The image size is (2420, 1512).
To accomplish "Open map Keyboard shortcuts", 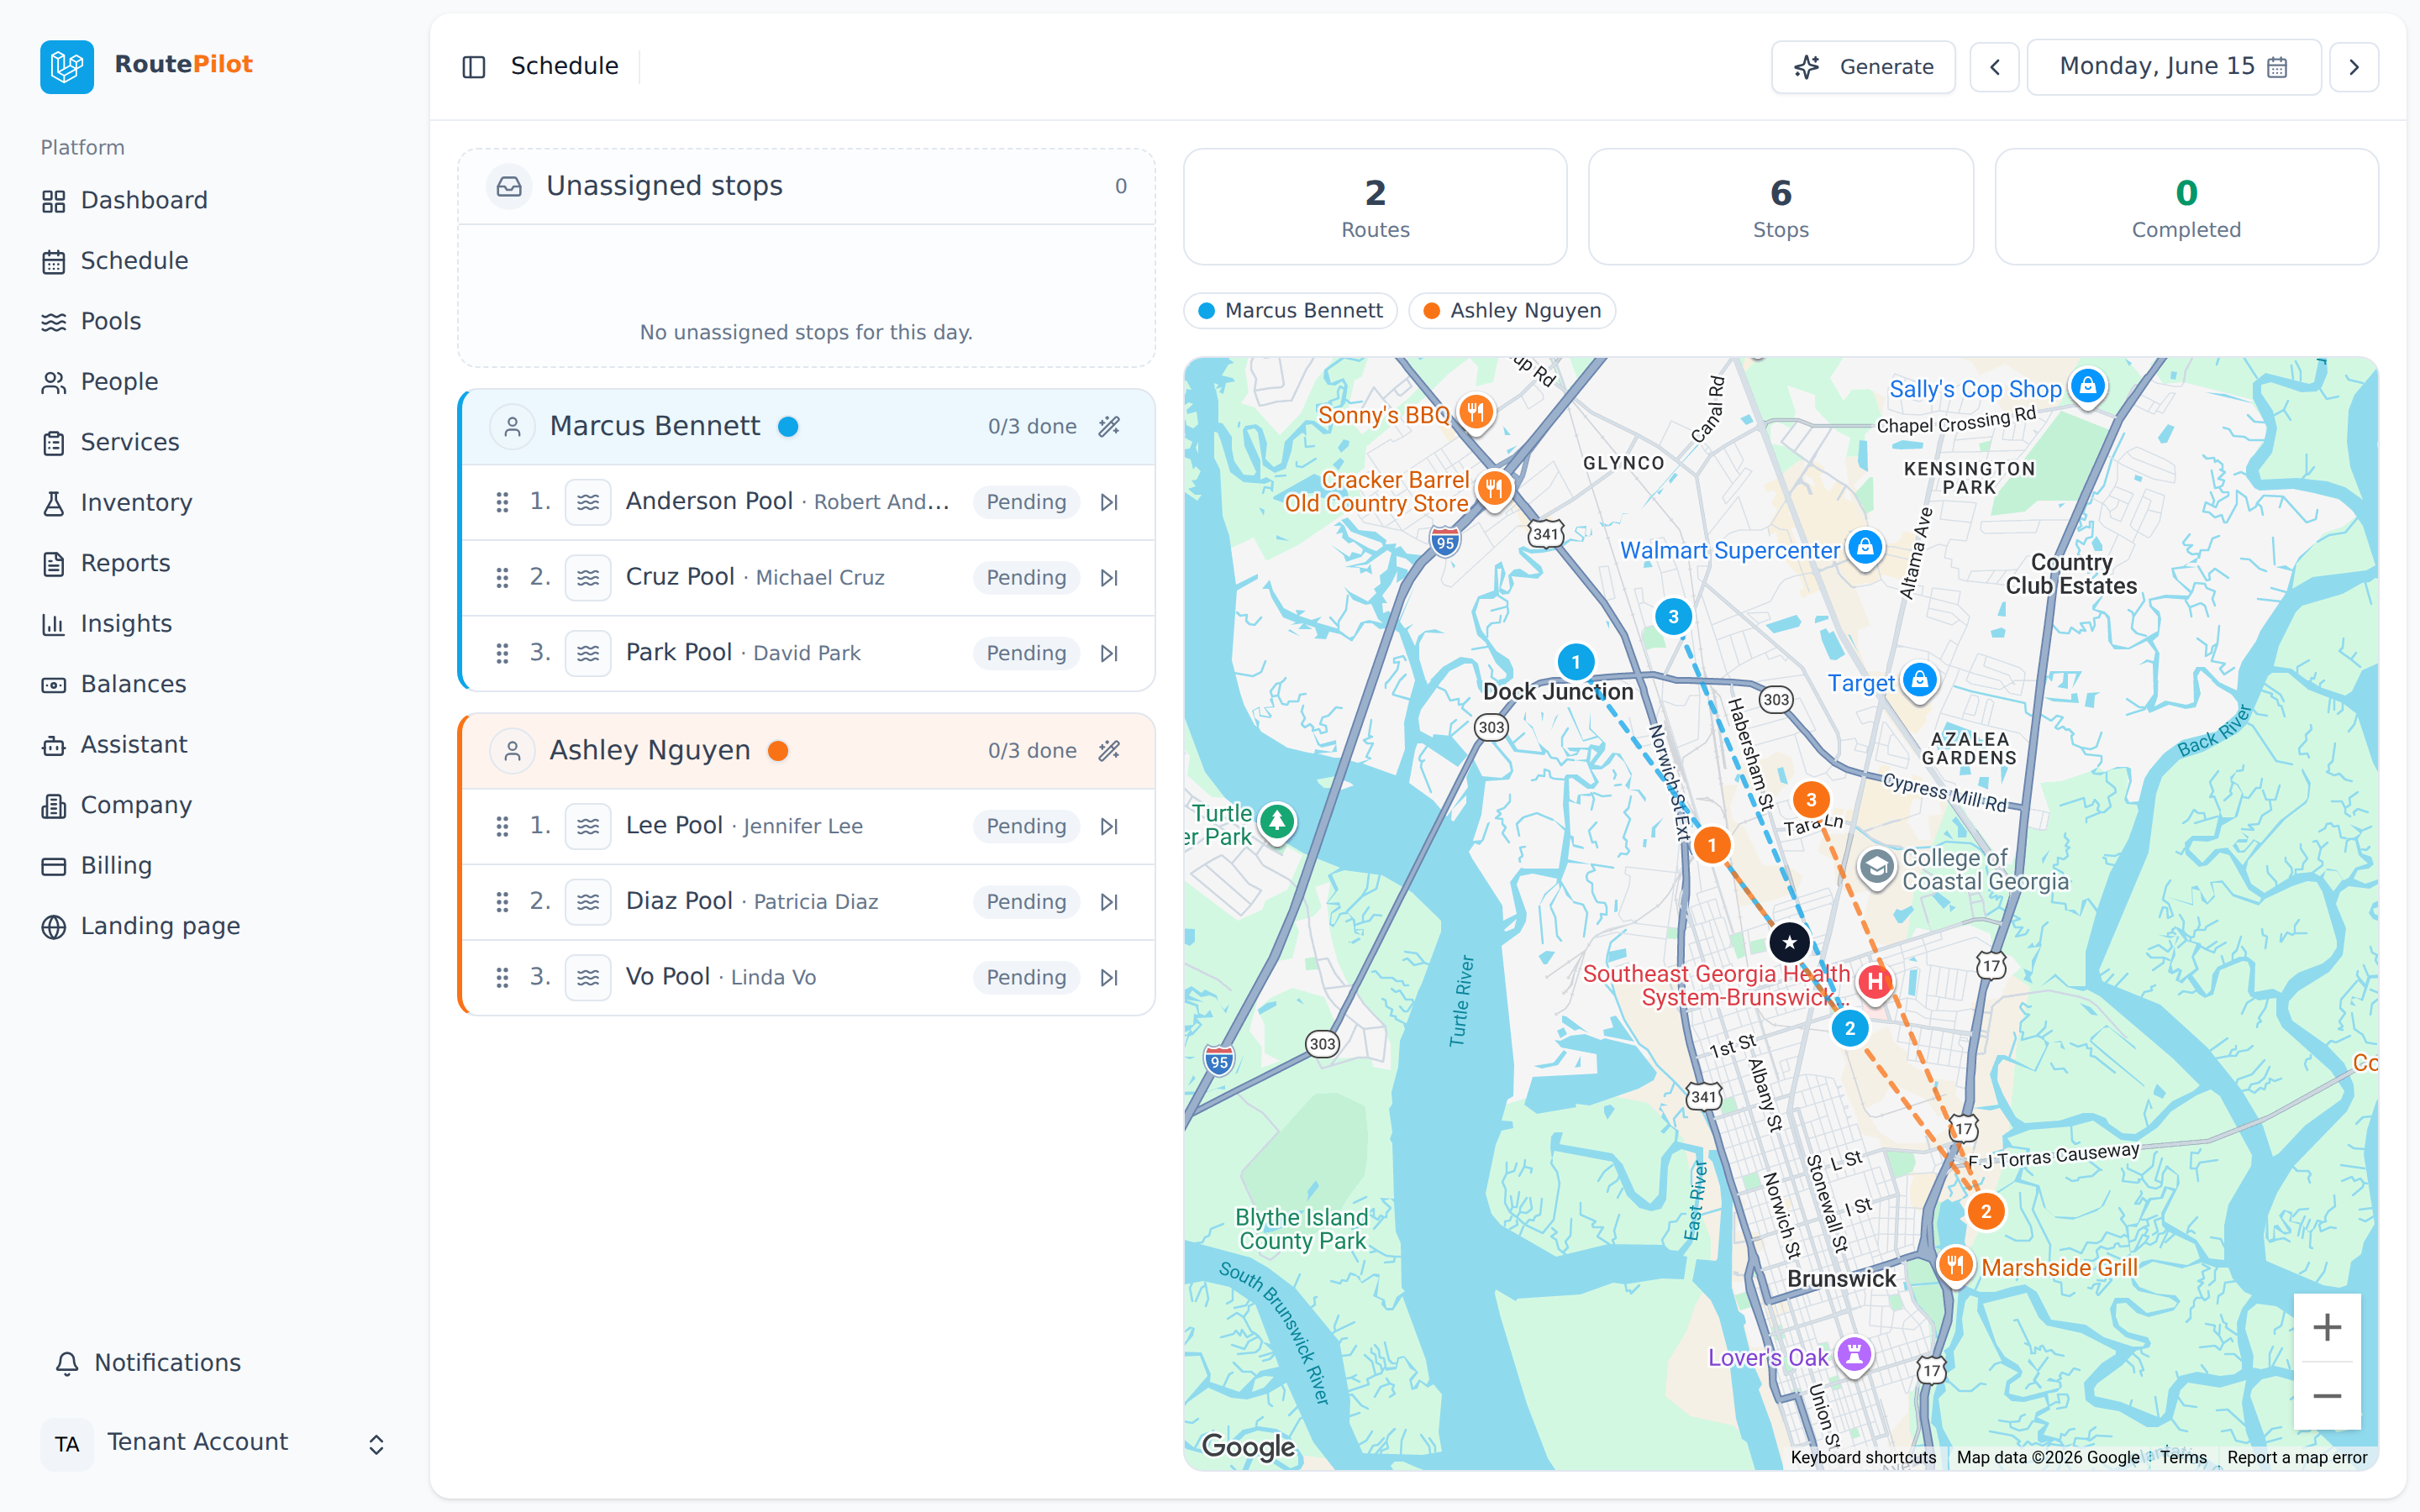I will tap(1863, 1457).
